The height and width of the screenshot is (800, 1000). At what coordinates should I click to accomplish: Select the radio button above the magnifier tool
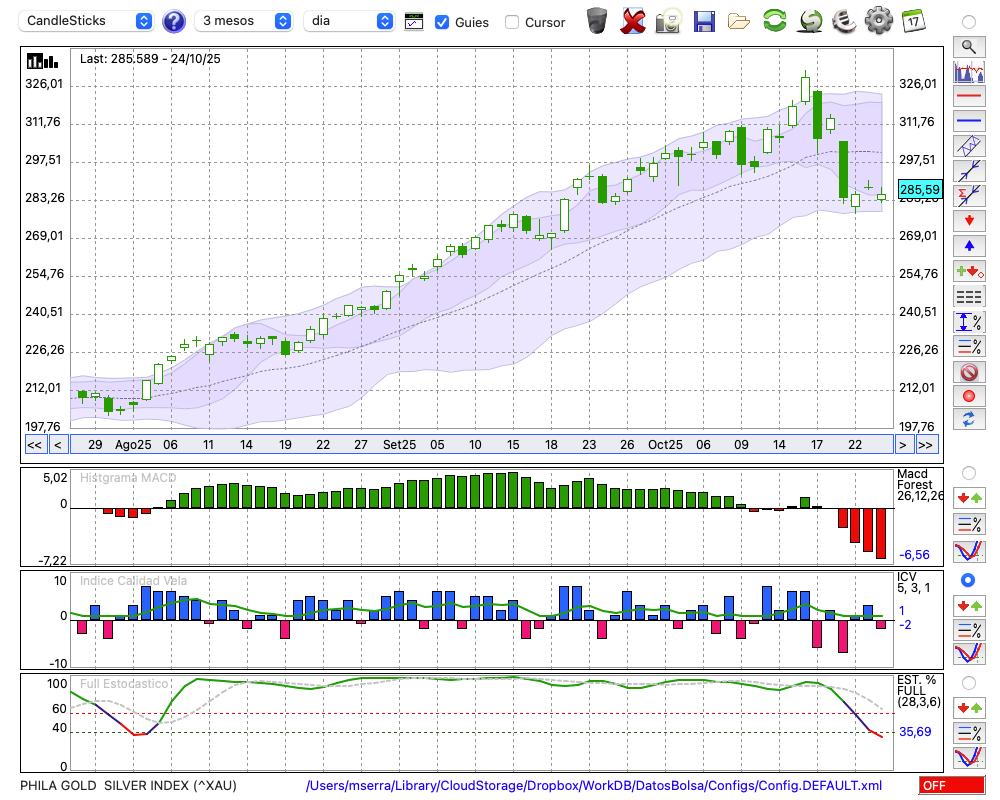click(969, 22)
